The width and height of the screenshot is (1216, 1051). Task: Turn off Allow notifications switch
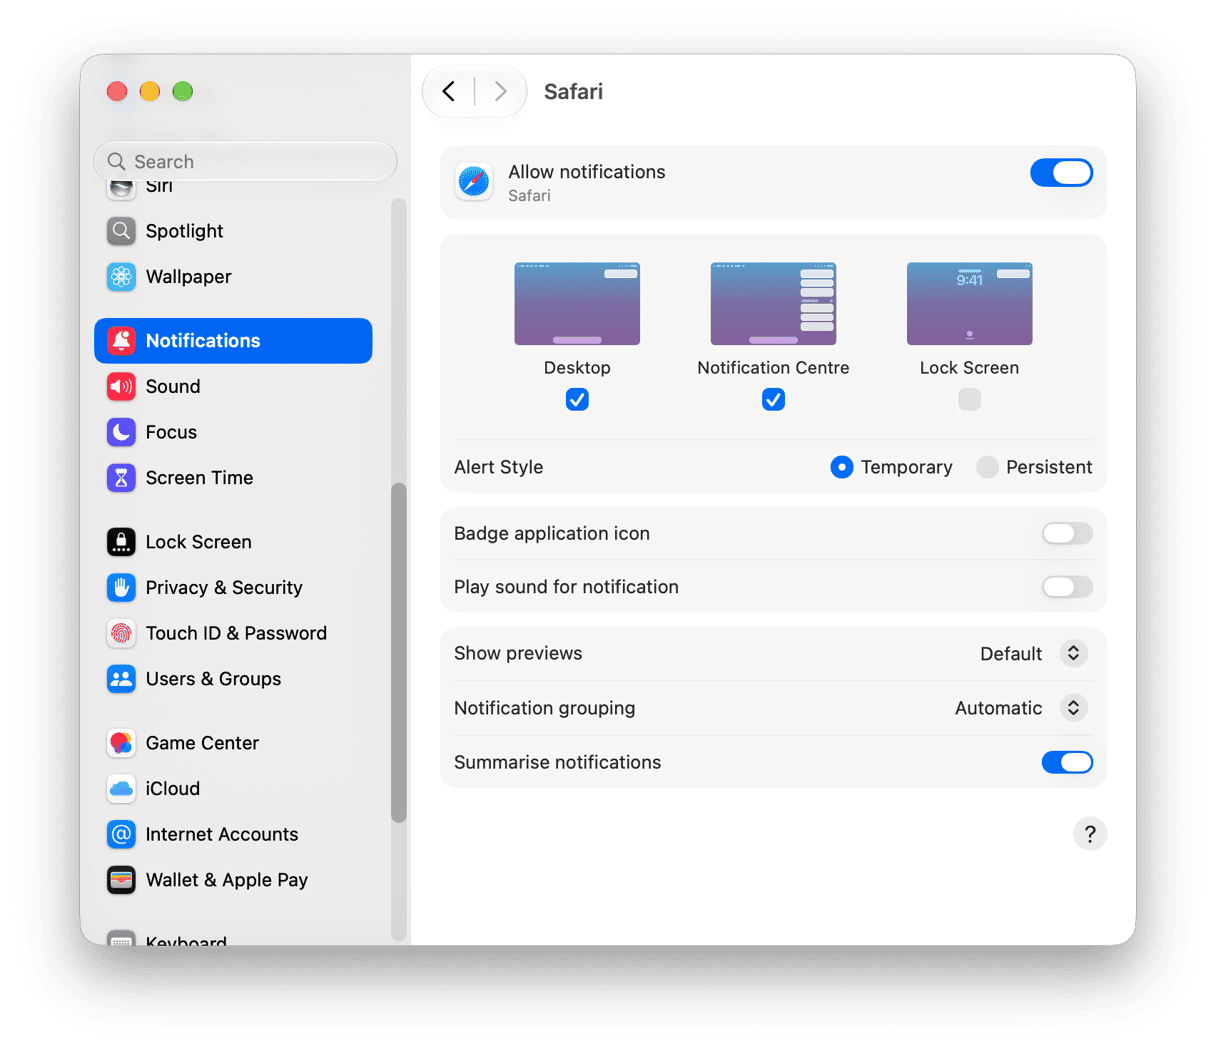click(1061, 173)
